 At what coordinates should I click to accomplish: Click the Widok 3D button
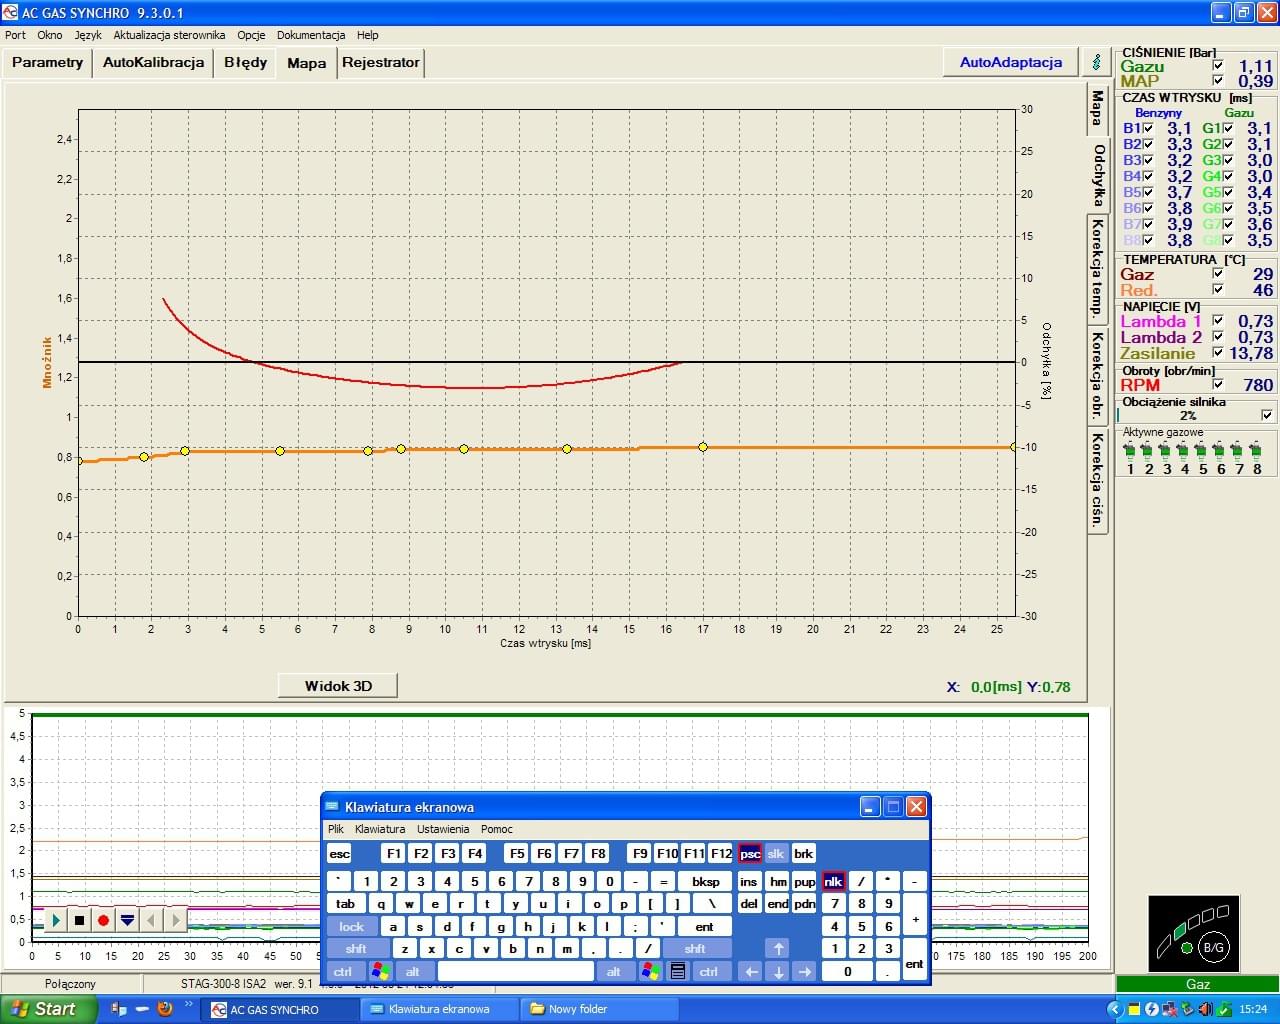click(338, 686)
